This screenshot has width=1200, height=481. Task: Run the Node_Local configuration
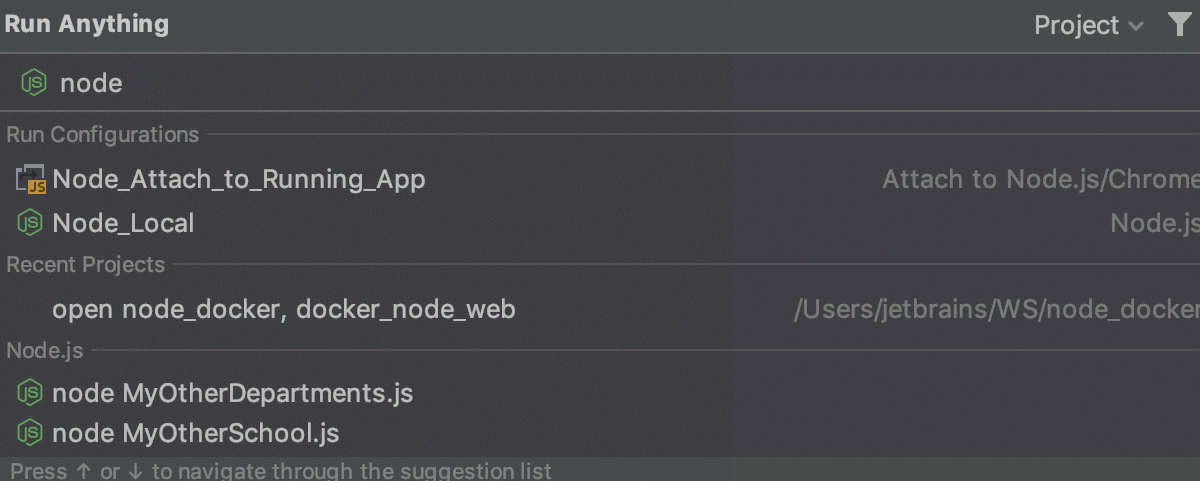pos(123,223)
